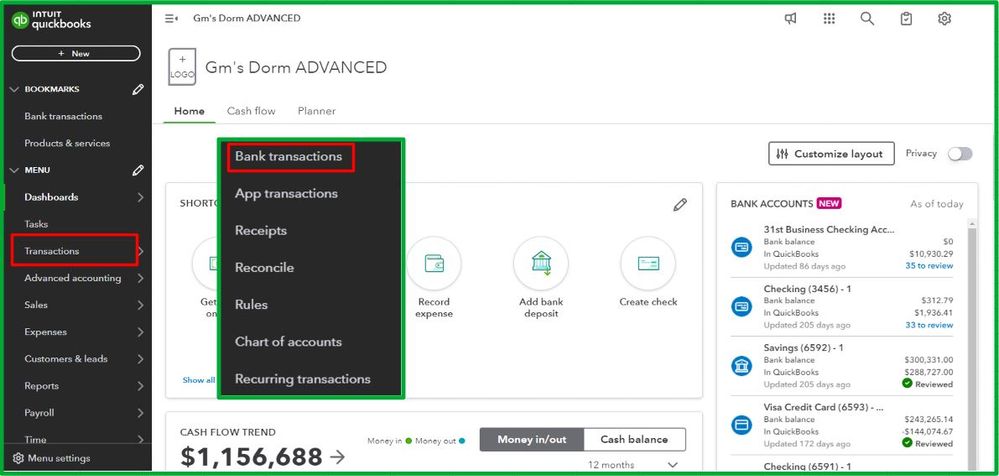The height and width of the screenshot is (476, 999).
Task: Open the settings gear icon
Action: click(x=944, y=18)
